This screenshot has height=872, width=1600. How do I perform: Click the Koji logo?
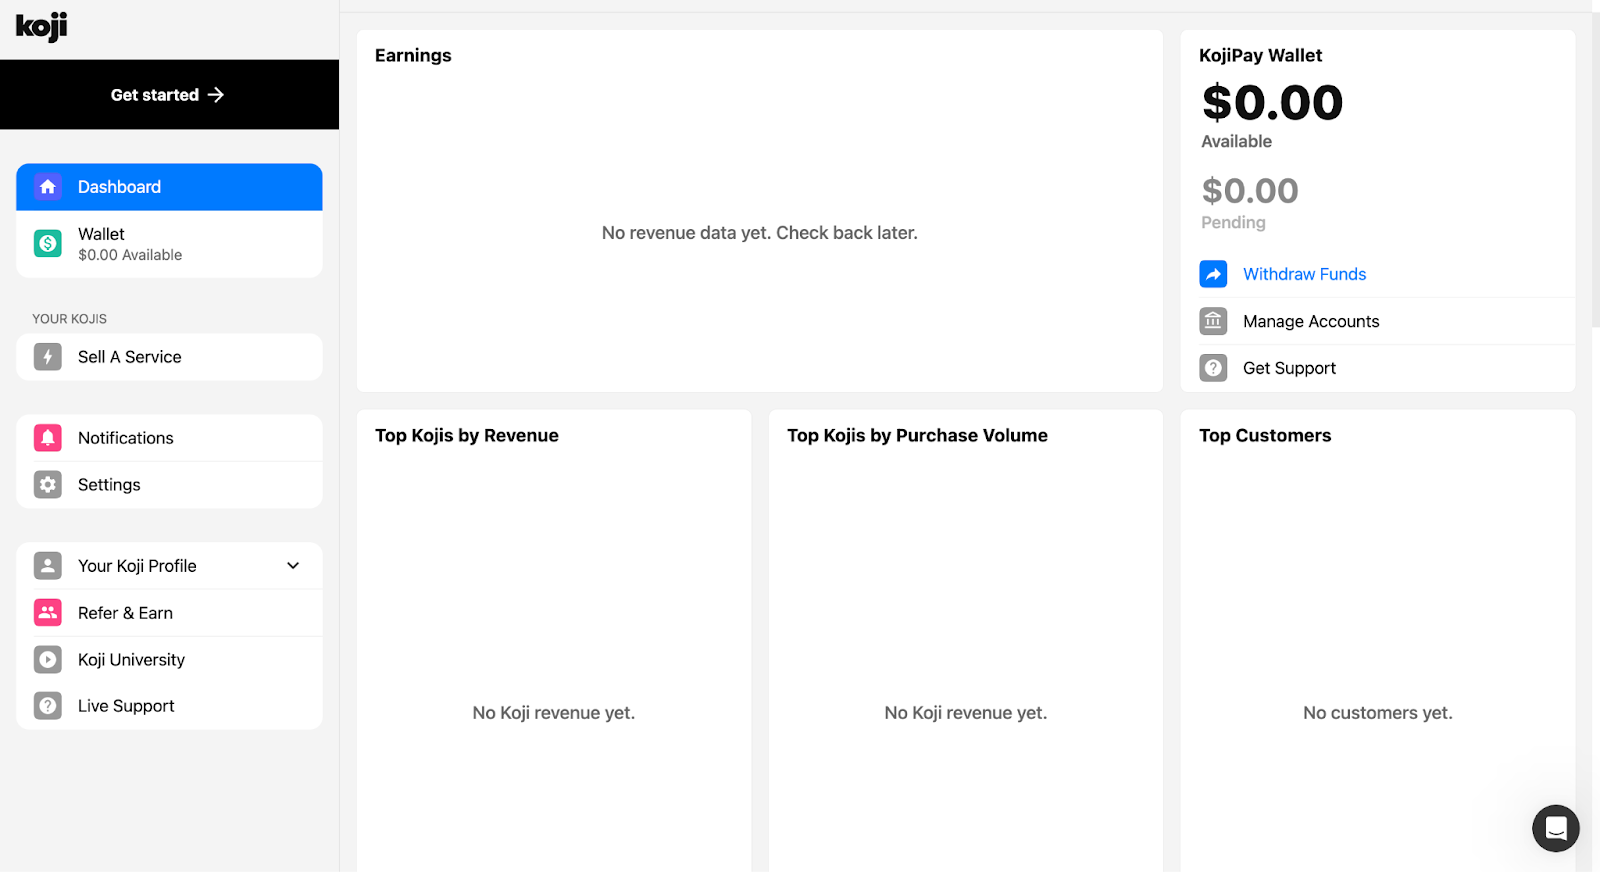[41, 26]
